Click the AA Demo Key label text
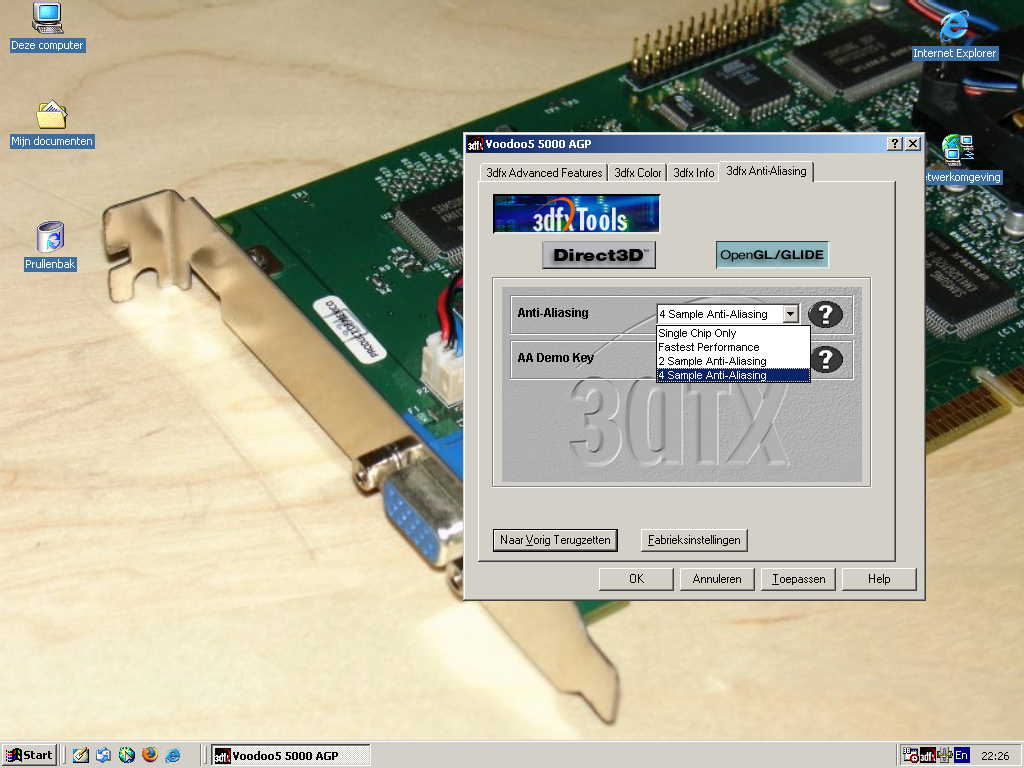Image resolution: width=1024 pixels, height=768 pixels. (x=555, y=358)
